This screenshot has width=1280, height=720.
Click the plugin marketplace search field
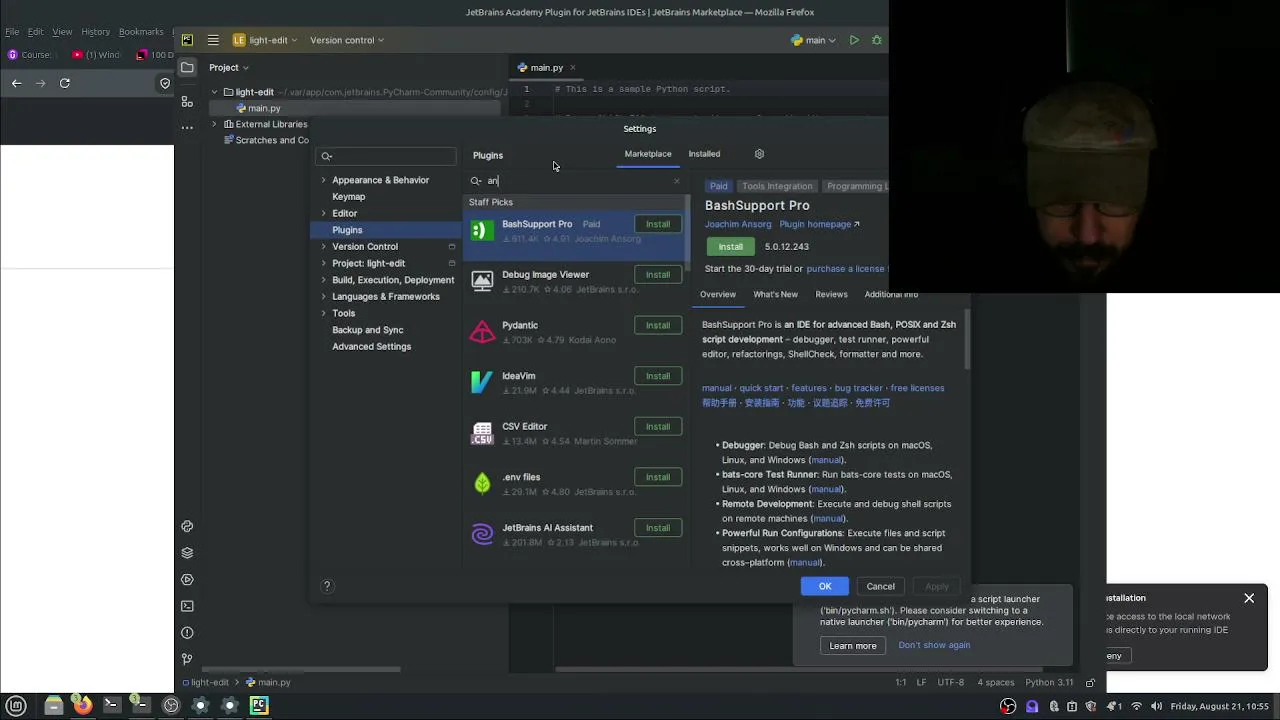click(x=578, y=181)
